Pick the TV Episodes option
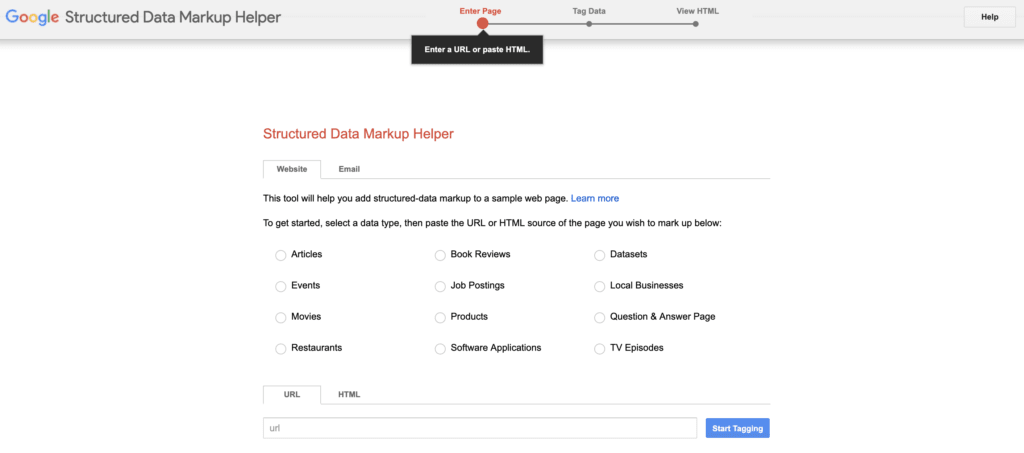 pos(600,349)
